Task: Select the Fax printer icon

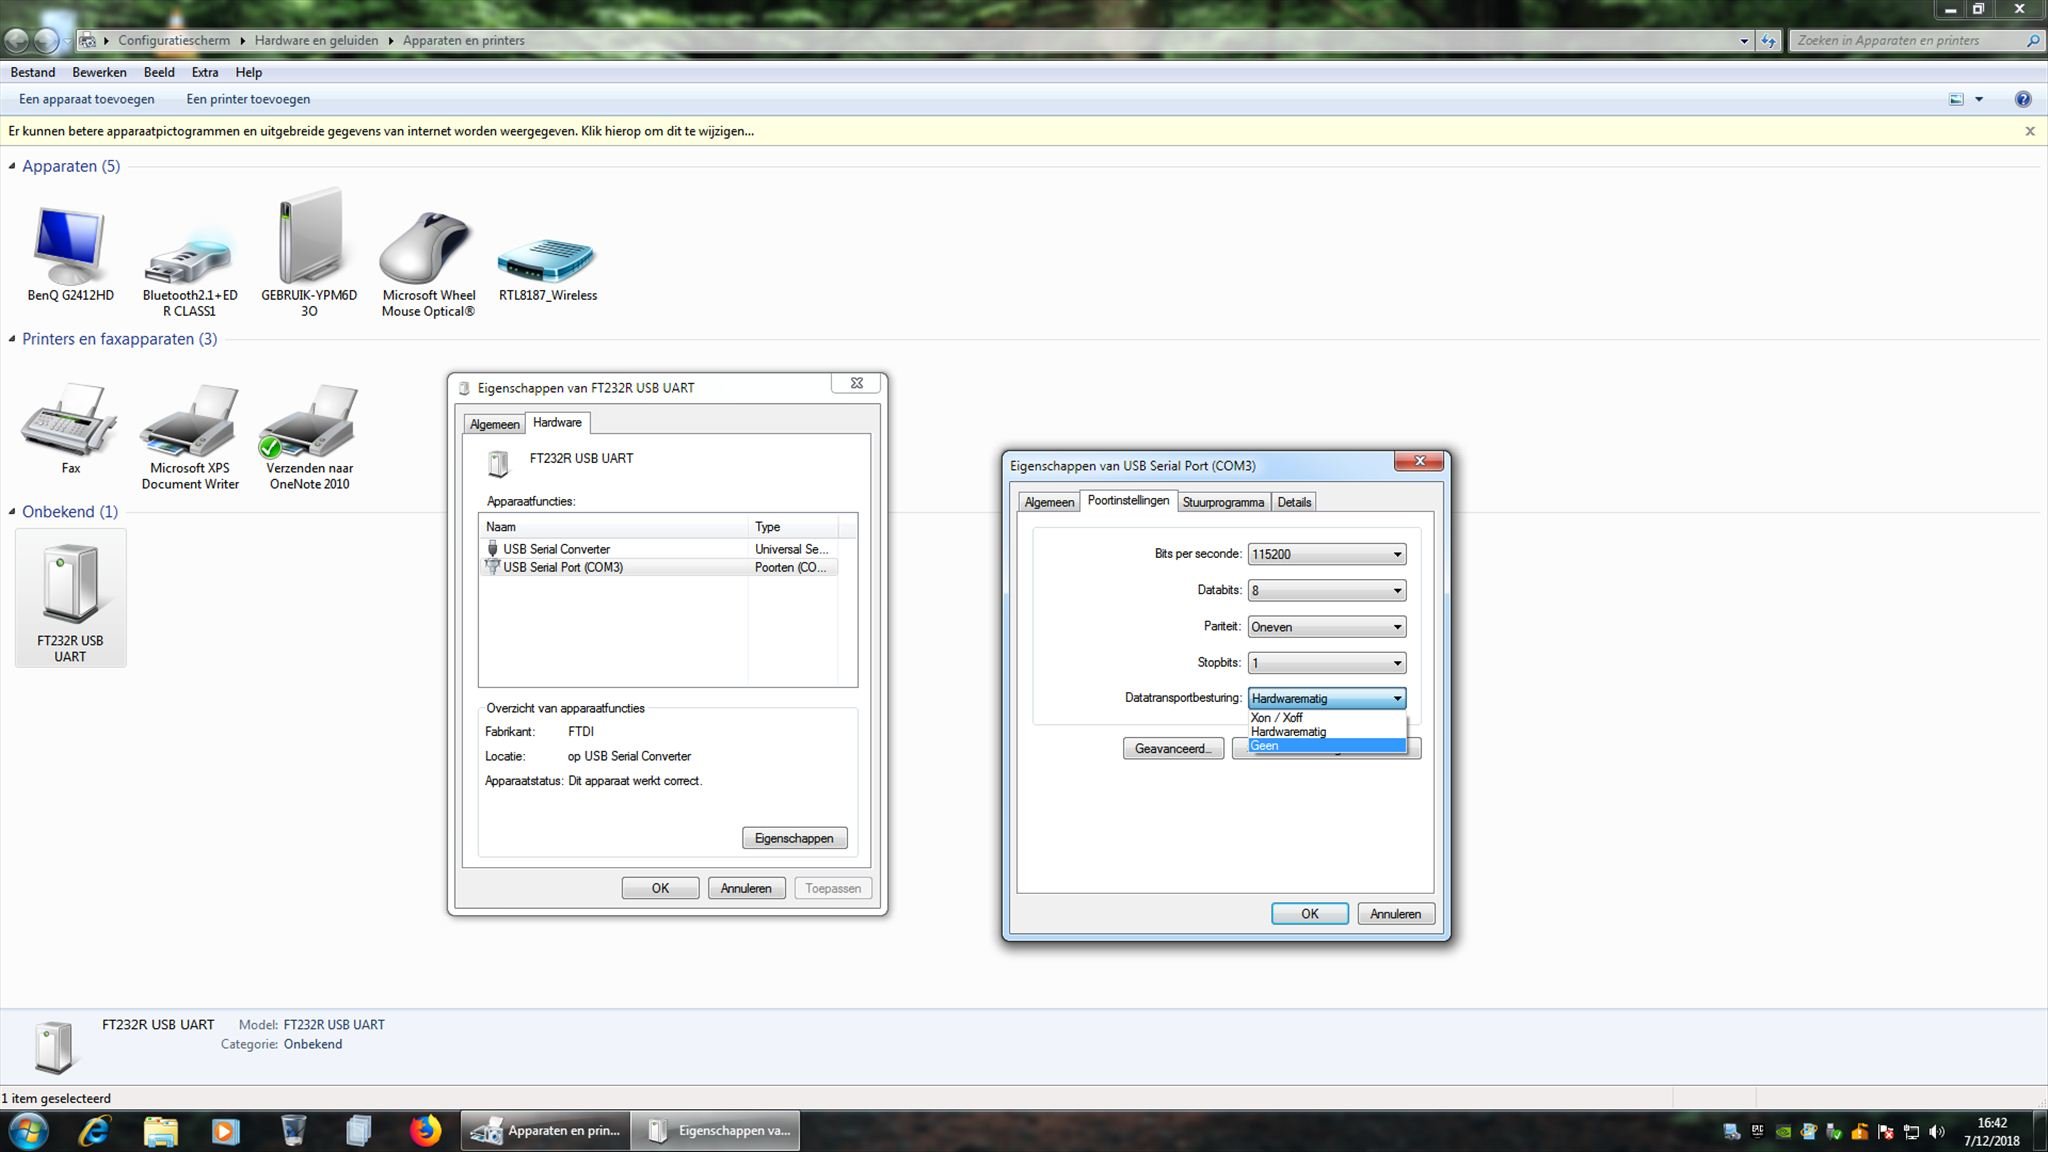Action: [70, 419]
